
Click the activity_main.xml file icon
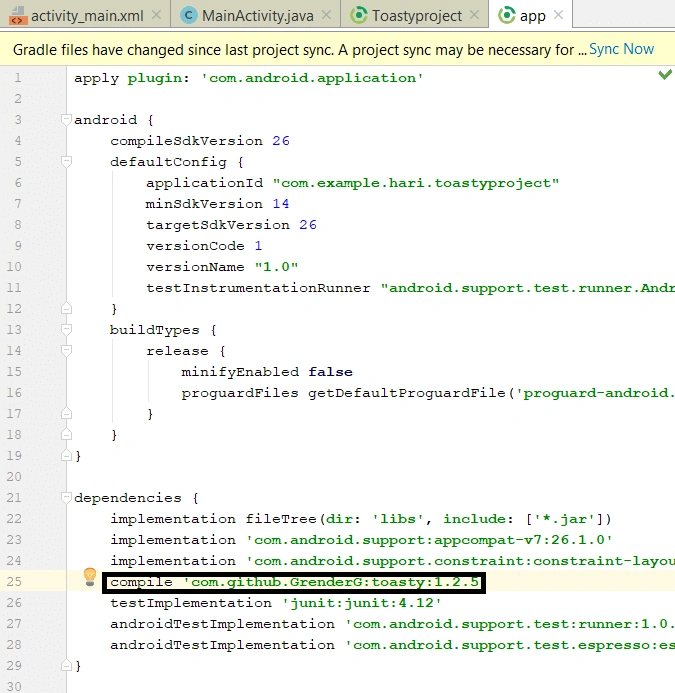(x=17, y=16)
